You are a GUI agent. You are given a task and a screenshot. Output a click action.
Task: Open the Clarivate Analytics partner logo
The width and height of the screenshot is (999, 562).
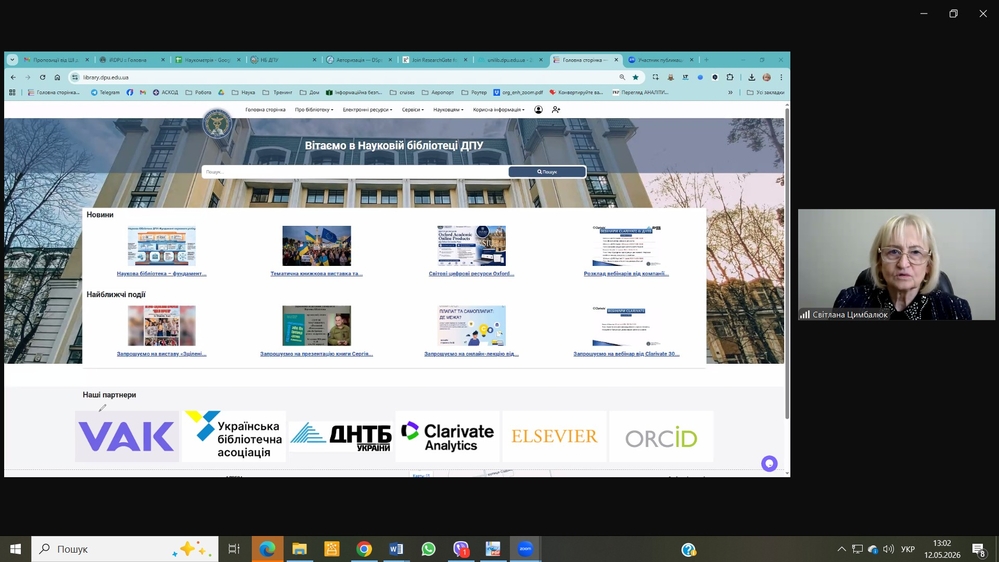(x=447, y=436)
